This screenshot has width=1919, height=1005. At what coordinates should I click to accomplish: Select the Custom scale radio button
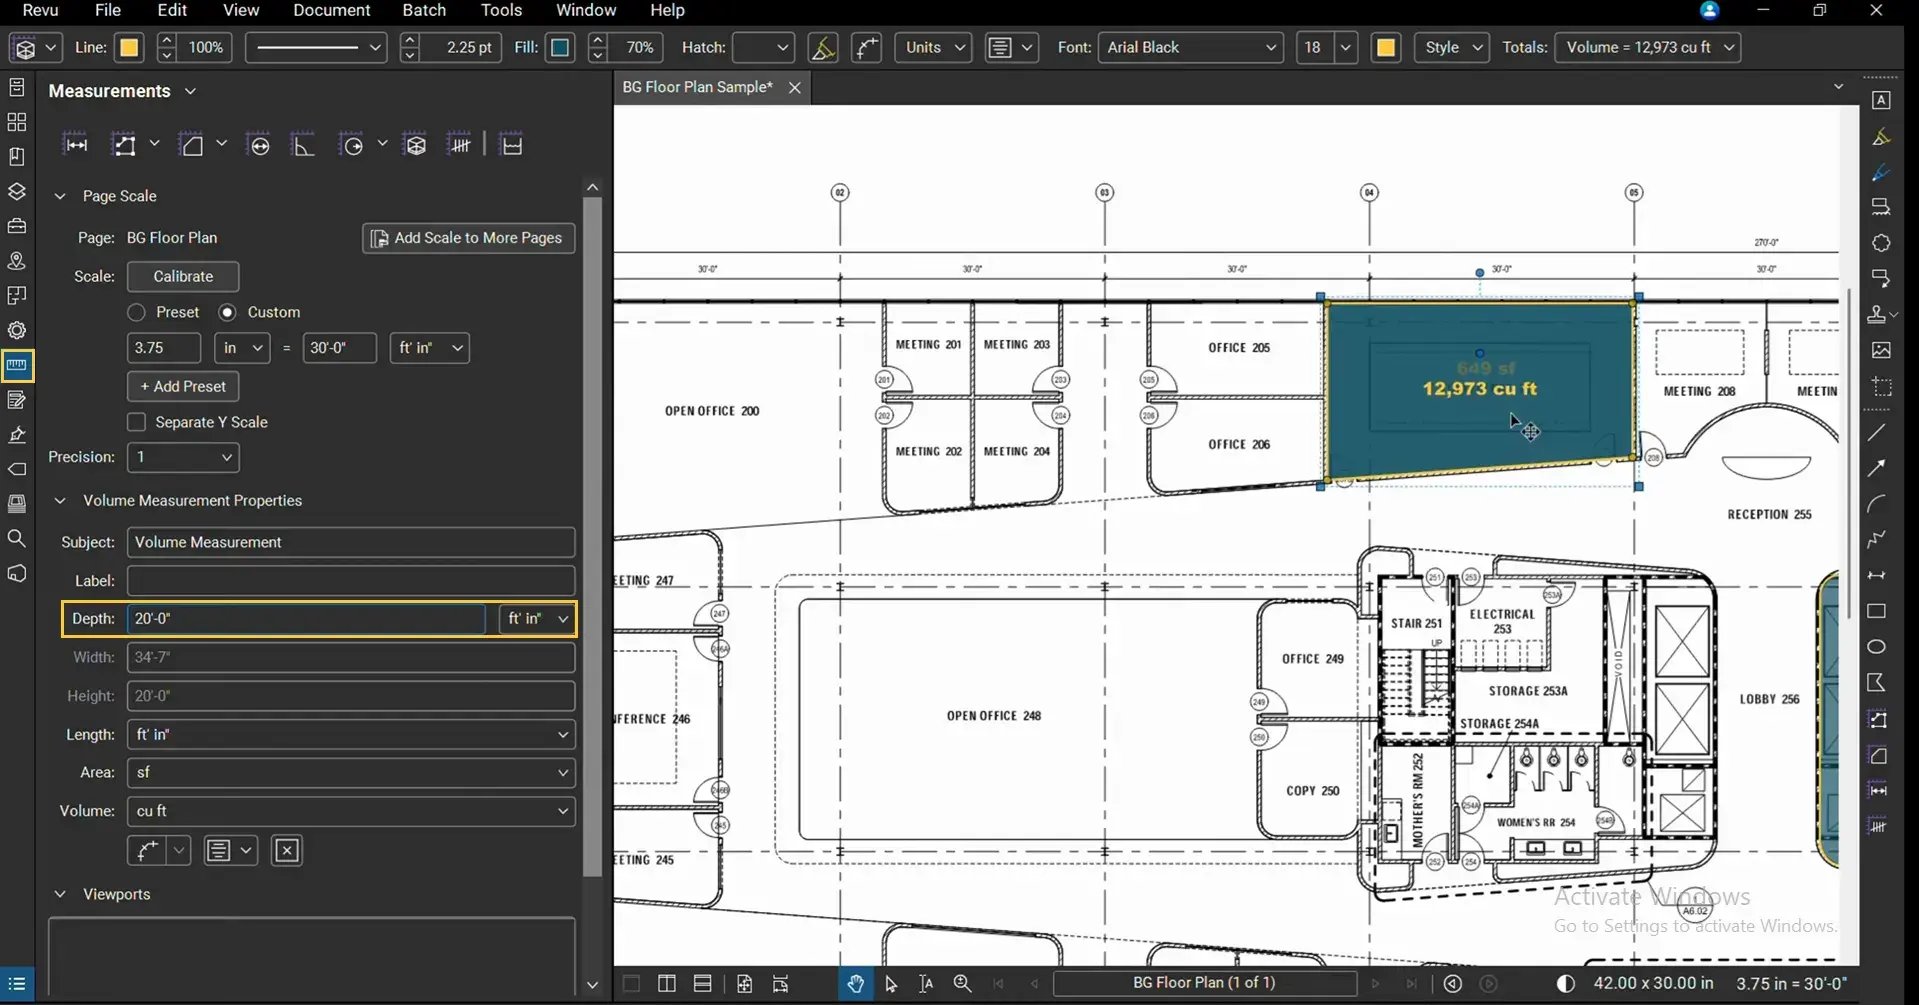coord(228,312)
